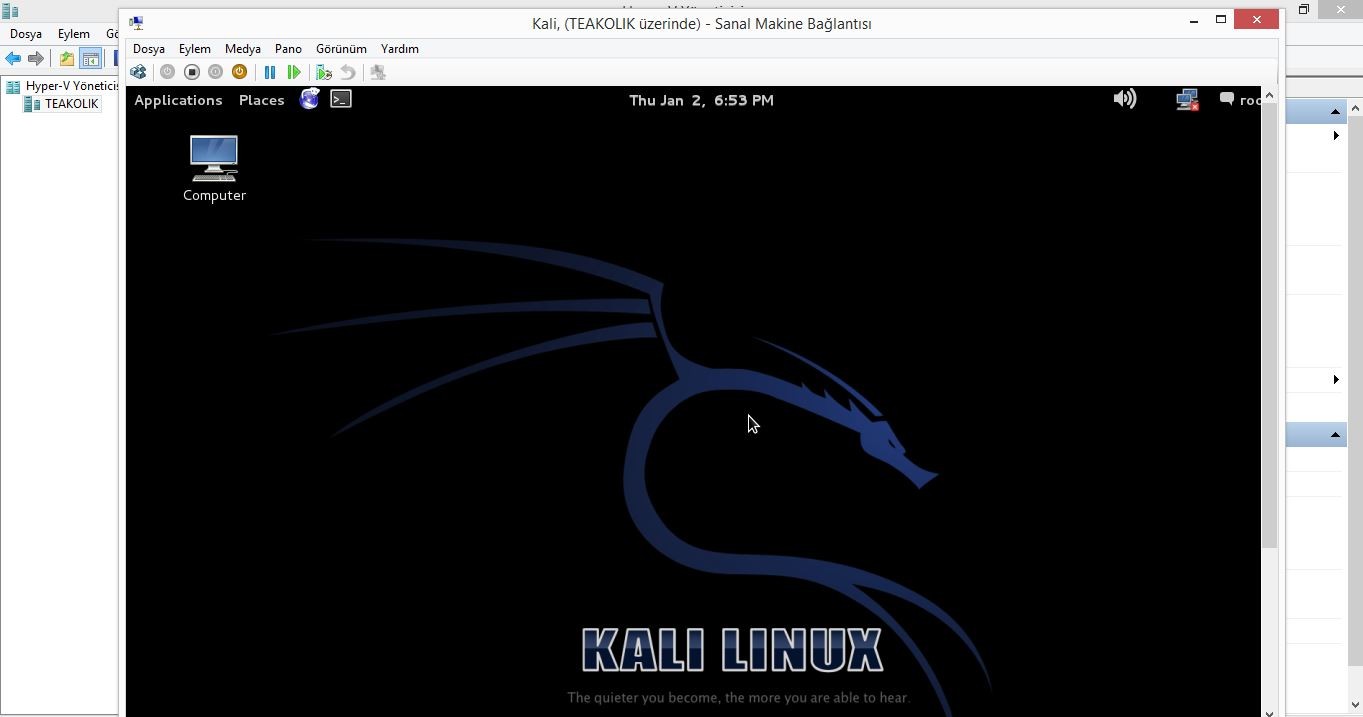Viewport: 1363px width, 717px height.
Task: Collapse the lower Actions pane section
Action: 1335,435
